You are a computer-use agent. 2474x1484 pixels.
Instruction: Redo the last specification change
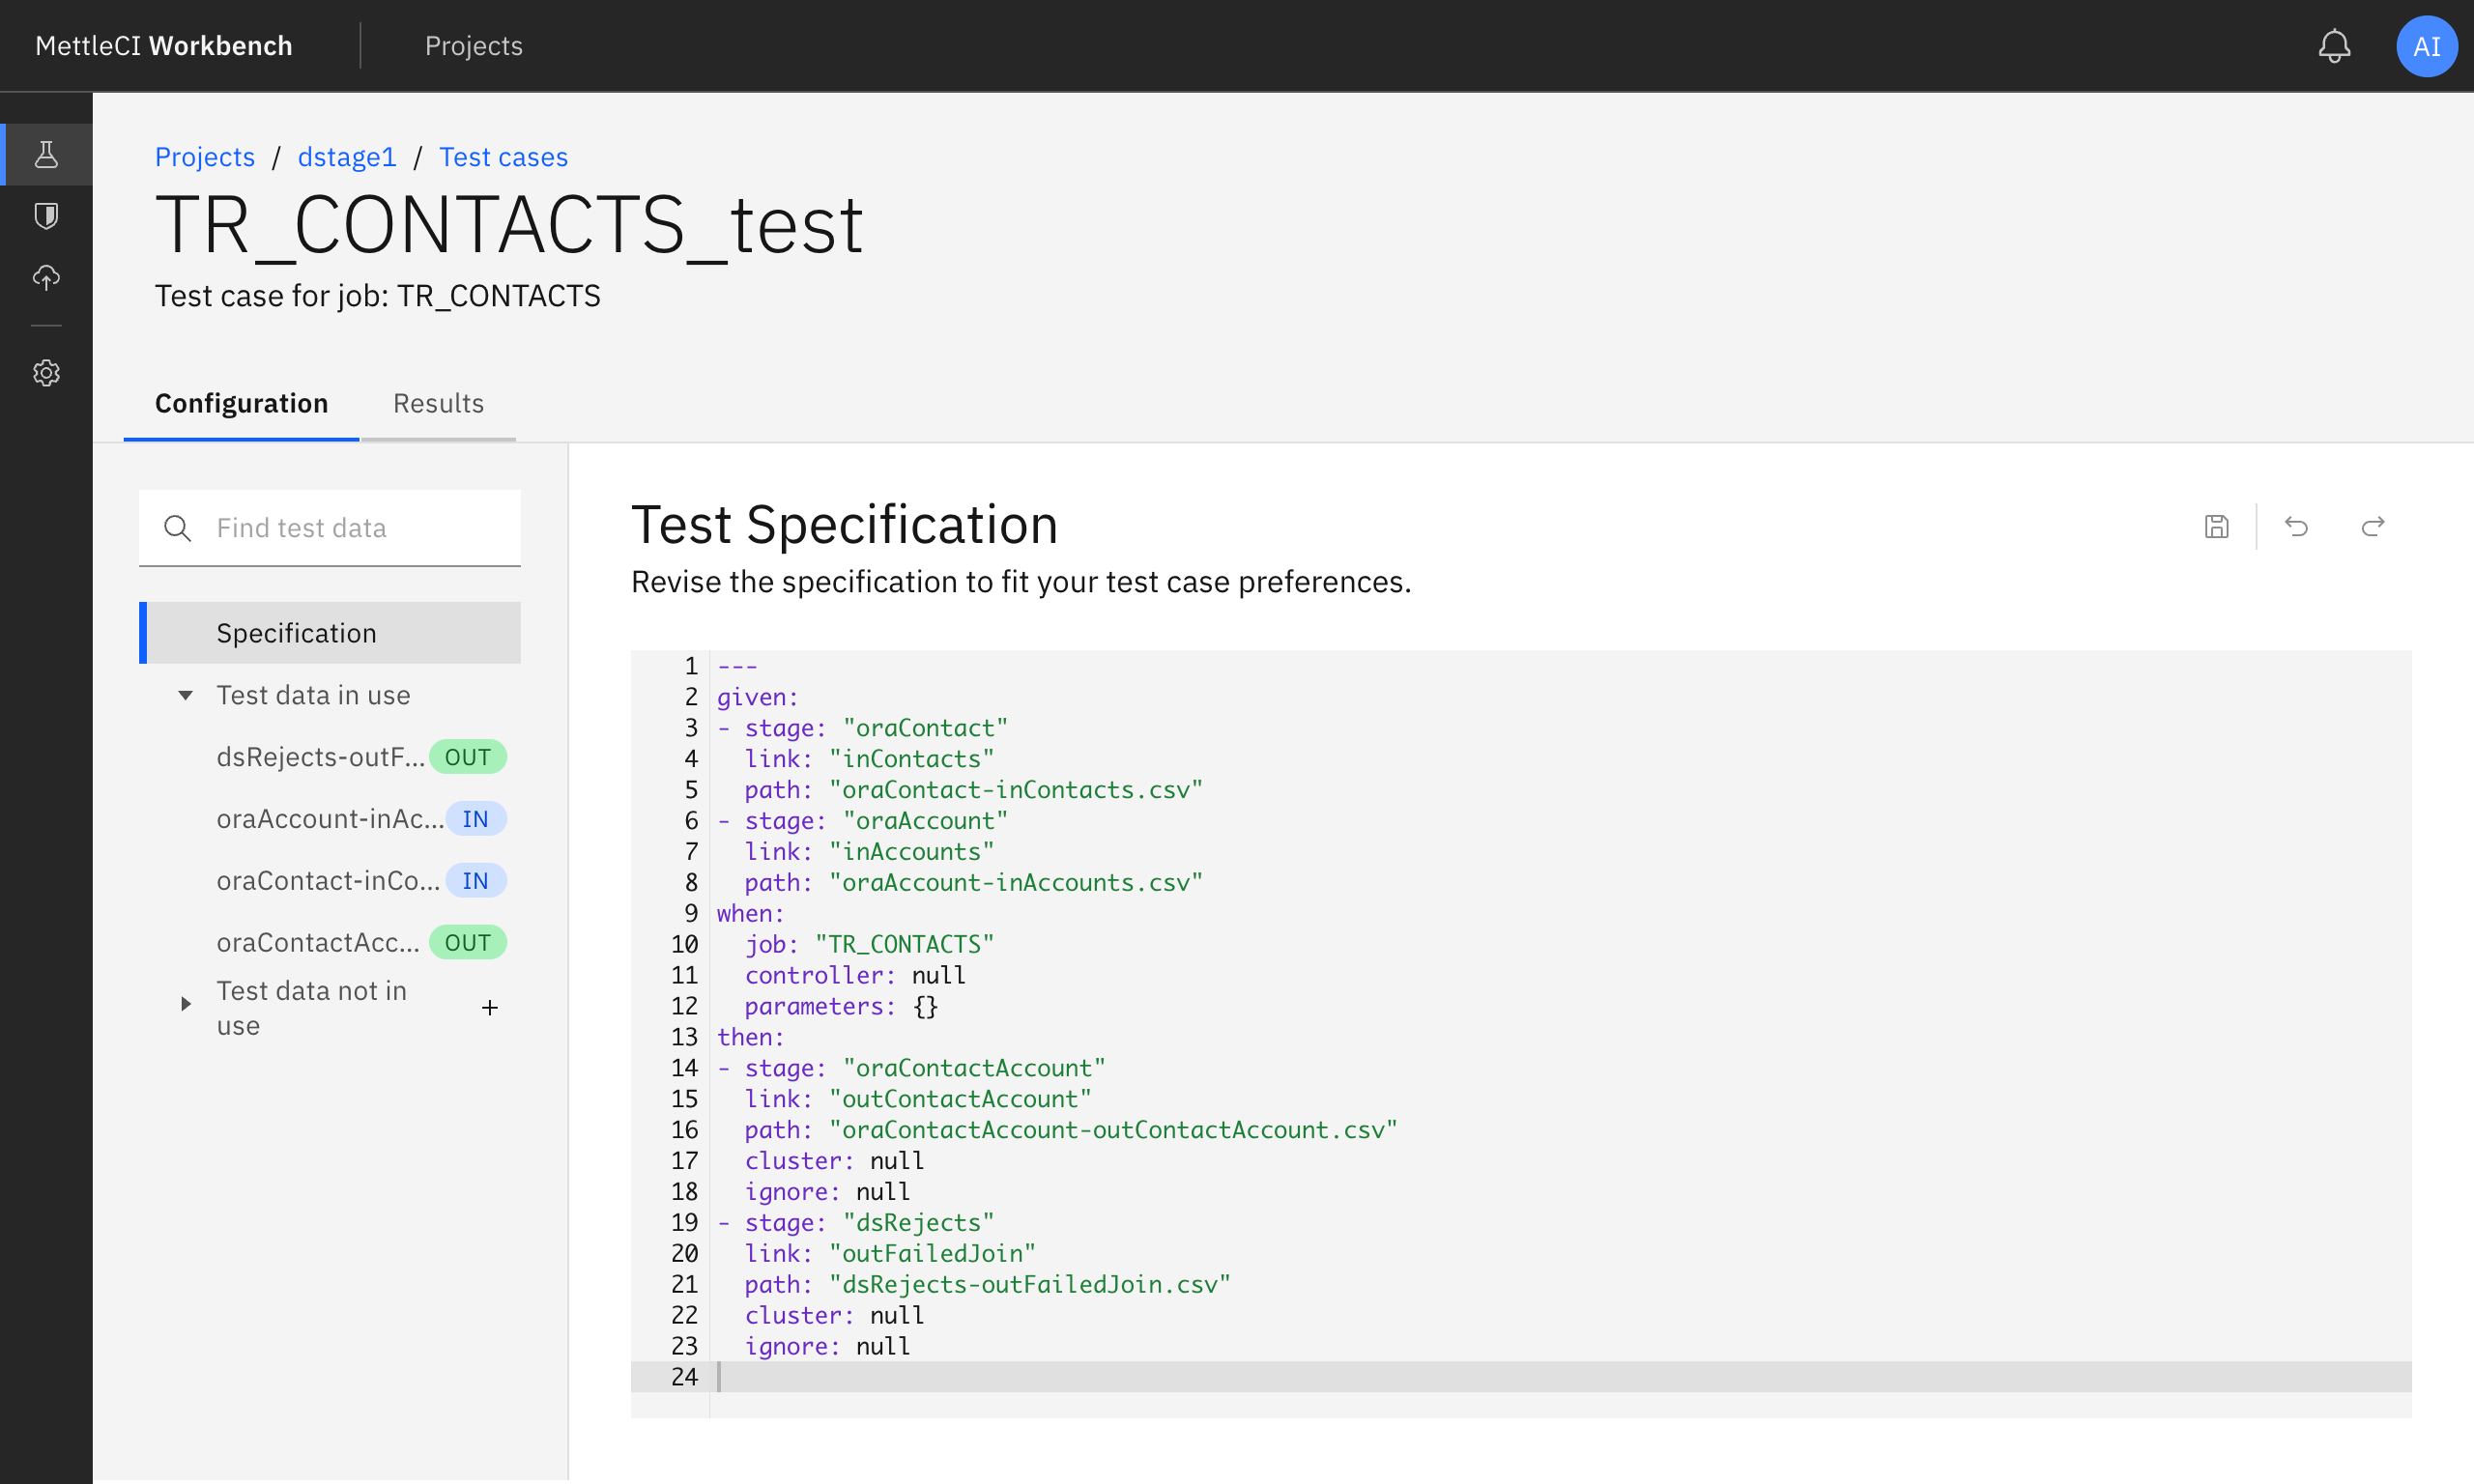coord(2374,526)
